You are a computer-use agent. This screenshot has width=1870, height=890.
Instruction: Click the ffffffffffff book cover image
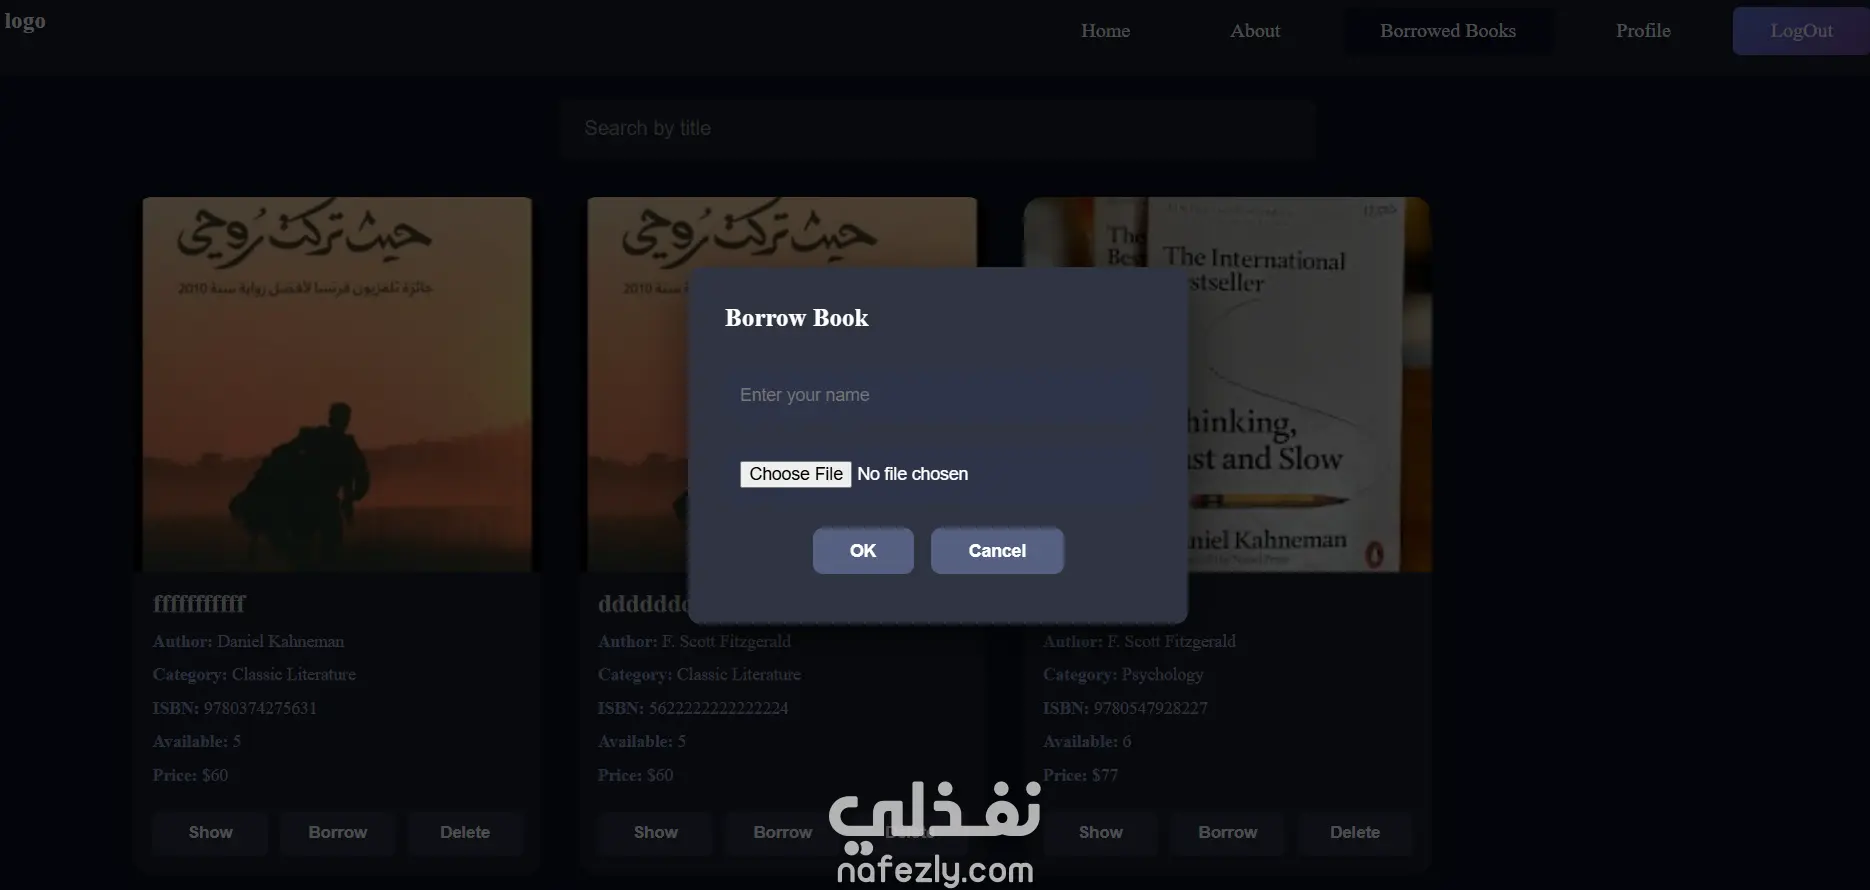pos(337,384)
